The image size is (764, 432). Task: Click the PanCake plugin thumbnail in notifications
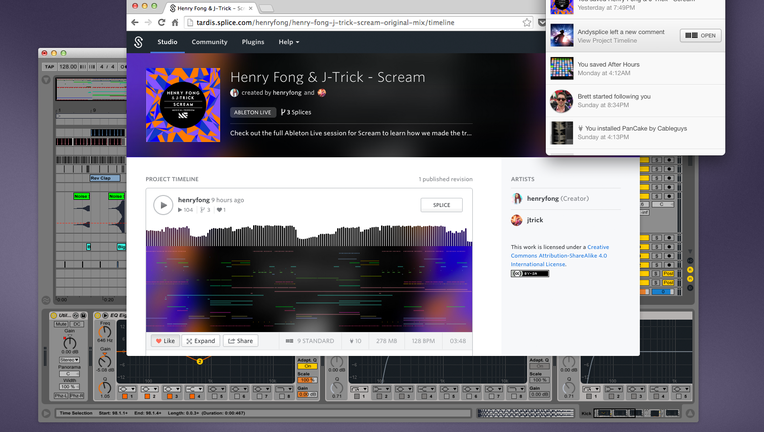point(562,133)
